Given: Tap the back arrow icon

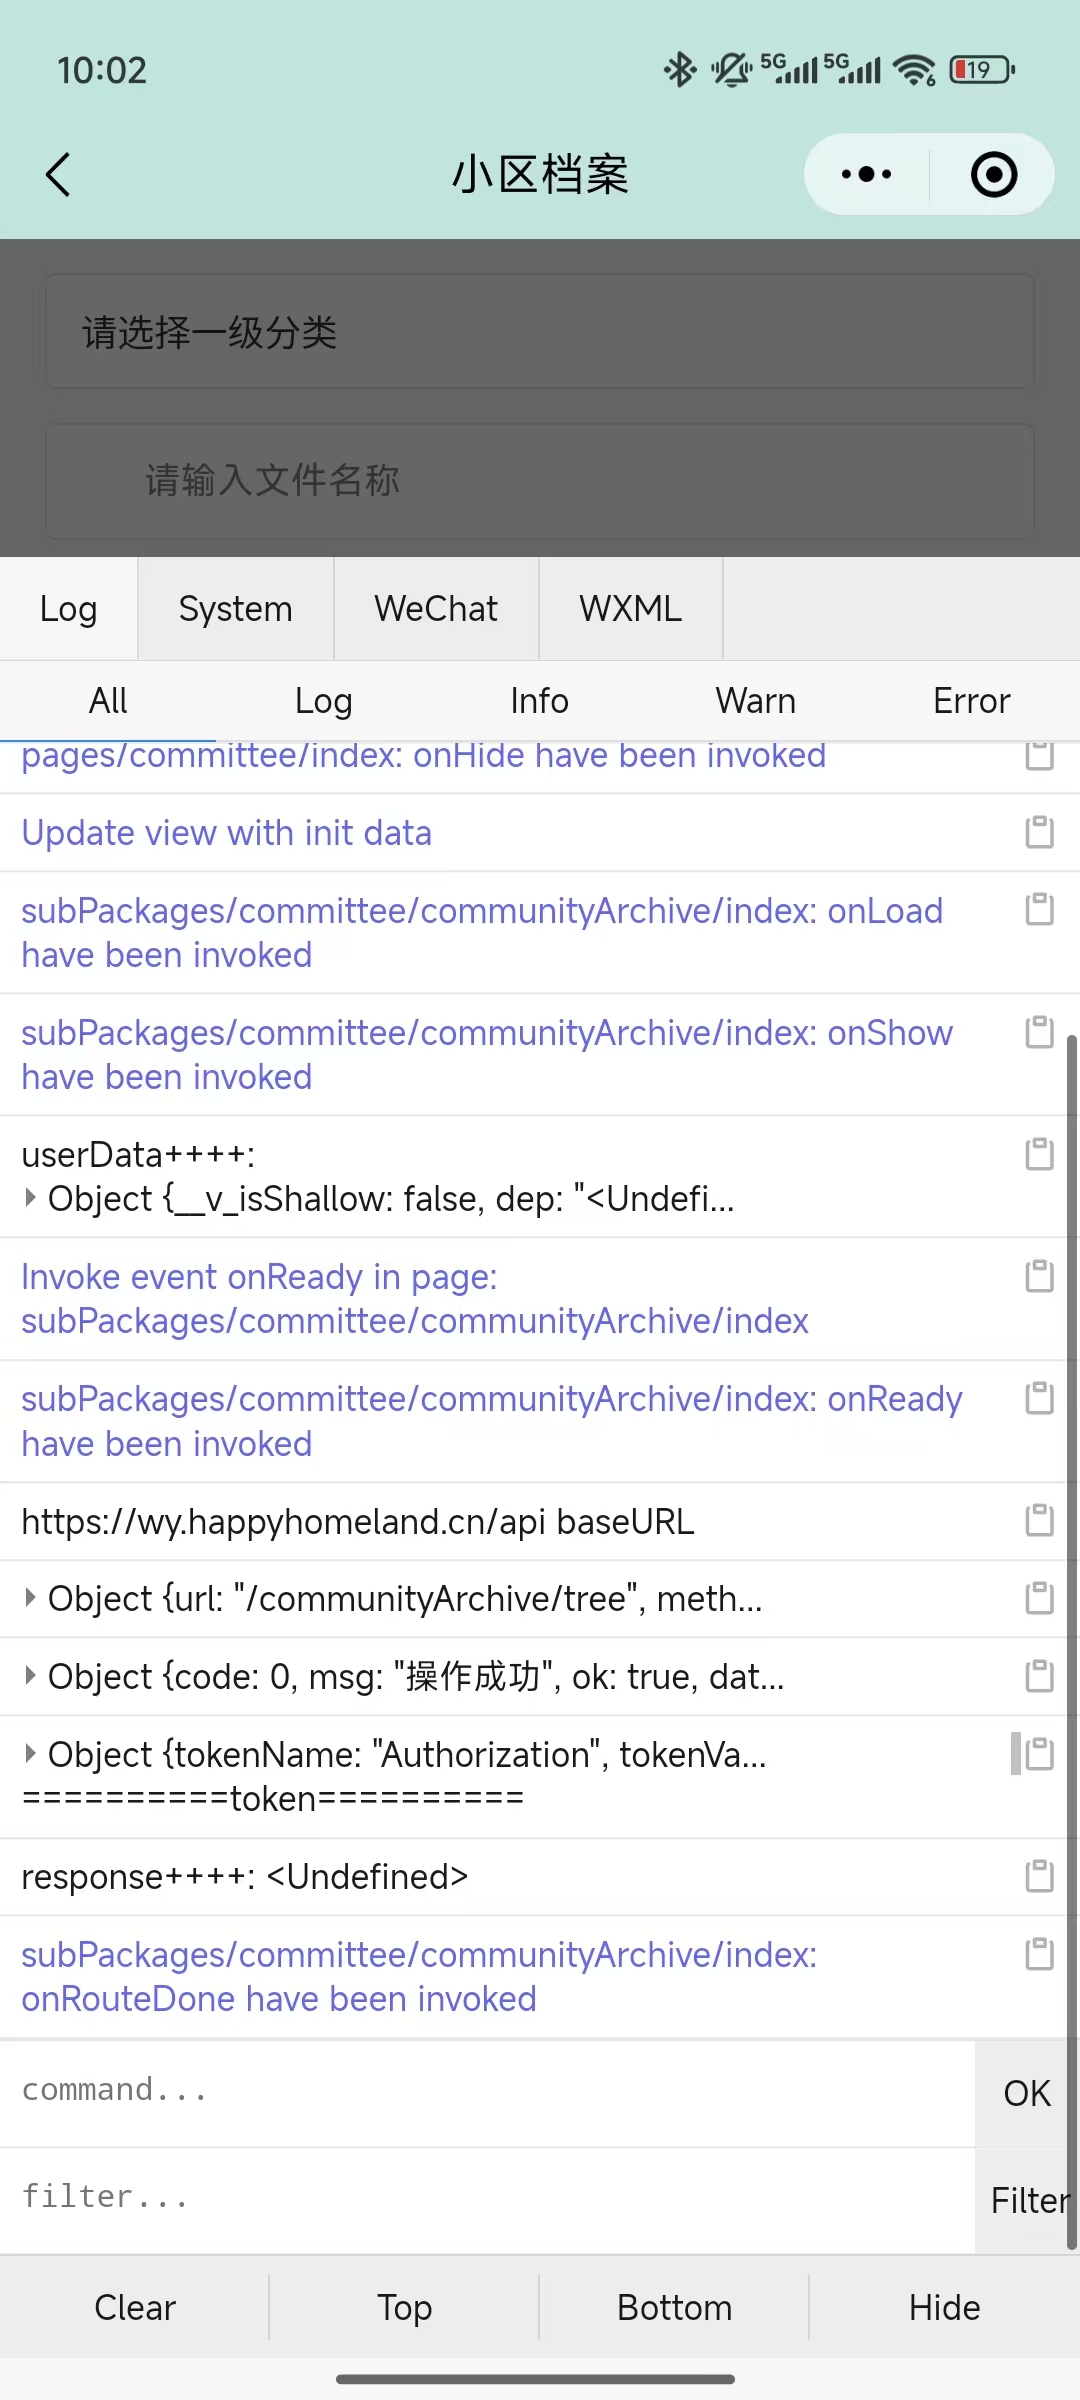Looking at the screenshot, I should click(x=57, y=173).
